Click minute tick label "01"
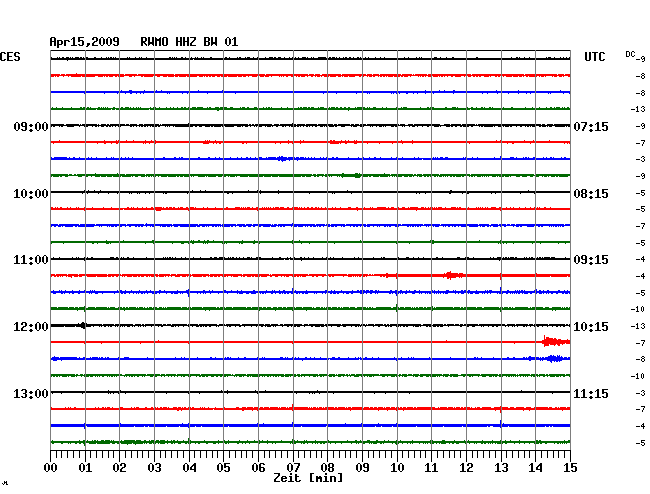This screenshot has width=650, height=494. [85, 467]
